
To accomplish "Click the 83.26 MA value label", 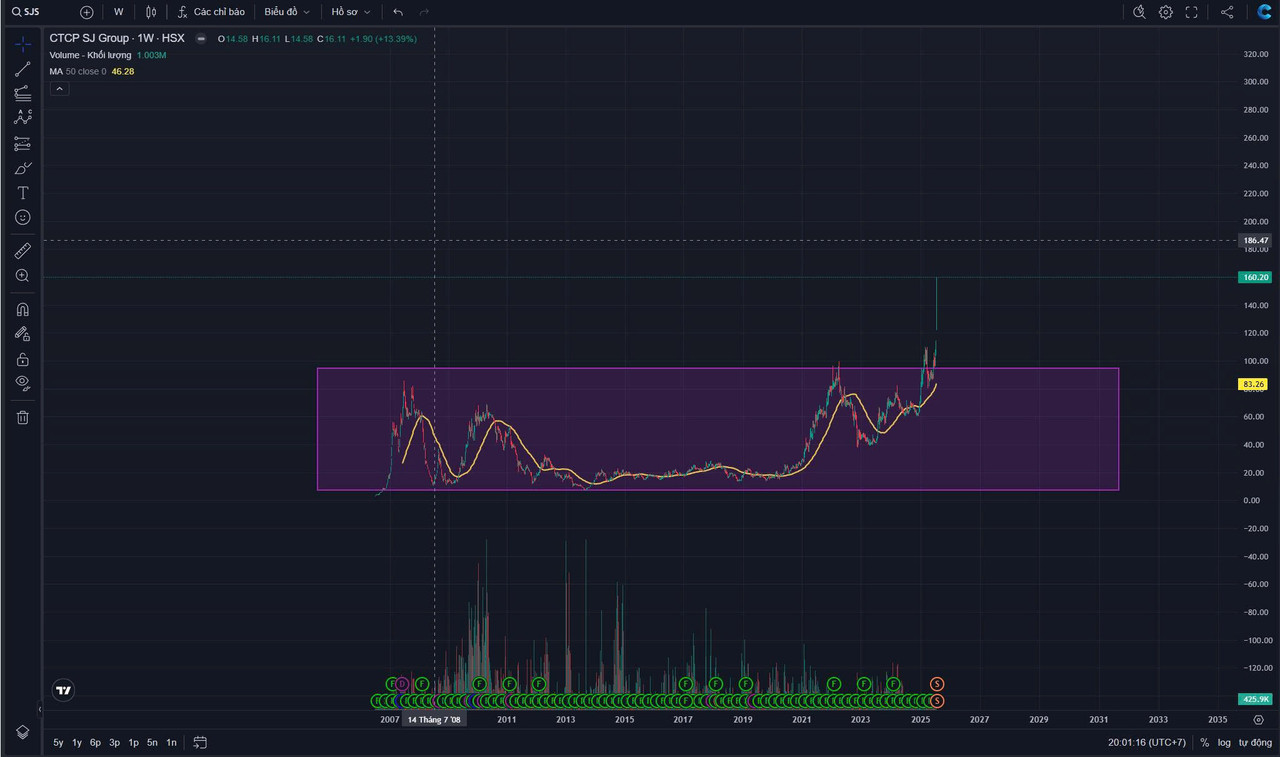I will click(1254, 384).
